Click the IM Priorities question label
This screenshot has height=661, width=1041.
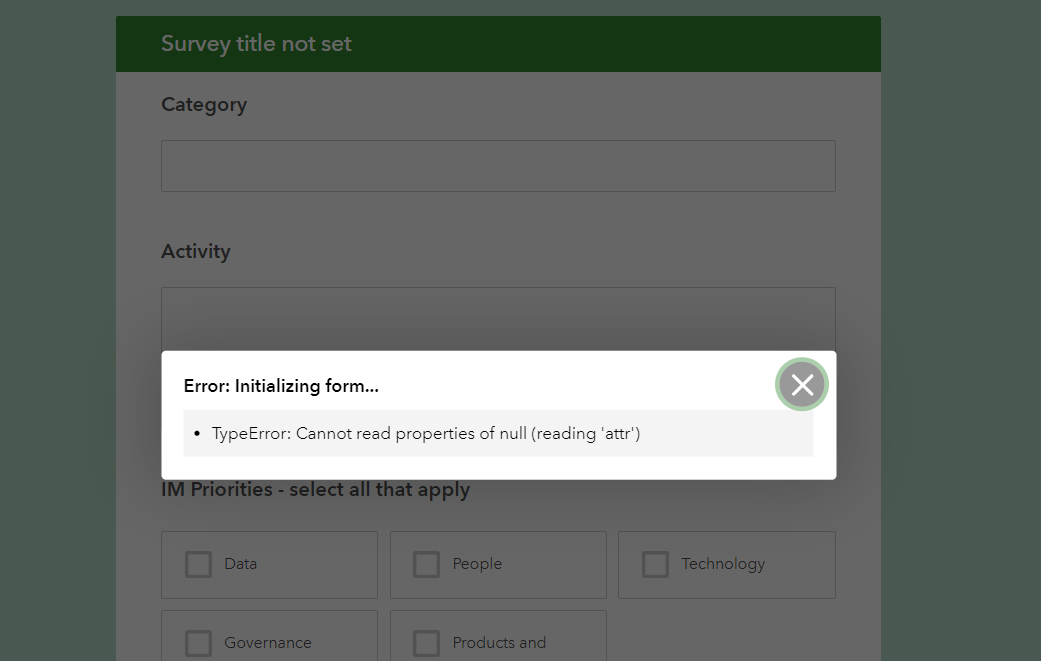pyautogui.click(x=315, y=490)
